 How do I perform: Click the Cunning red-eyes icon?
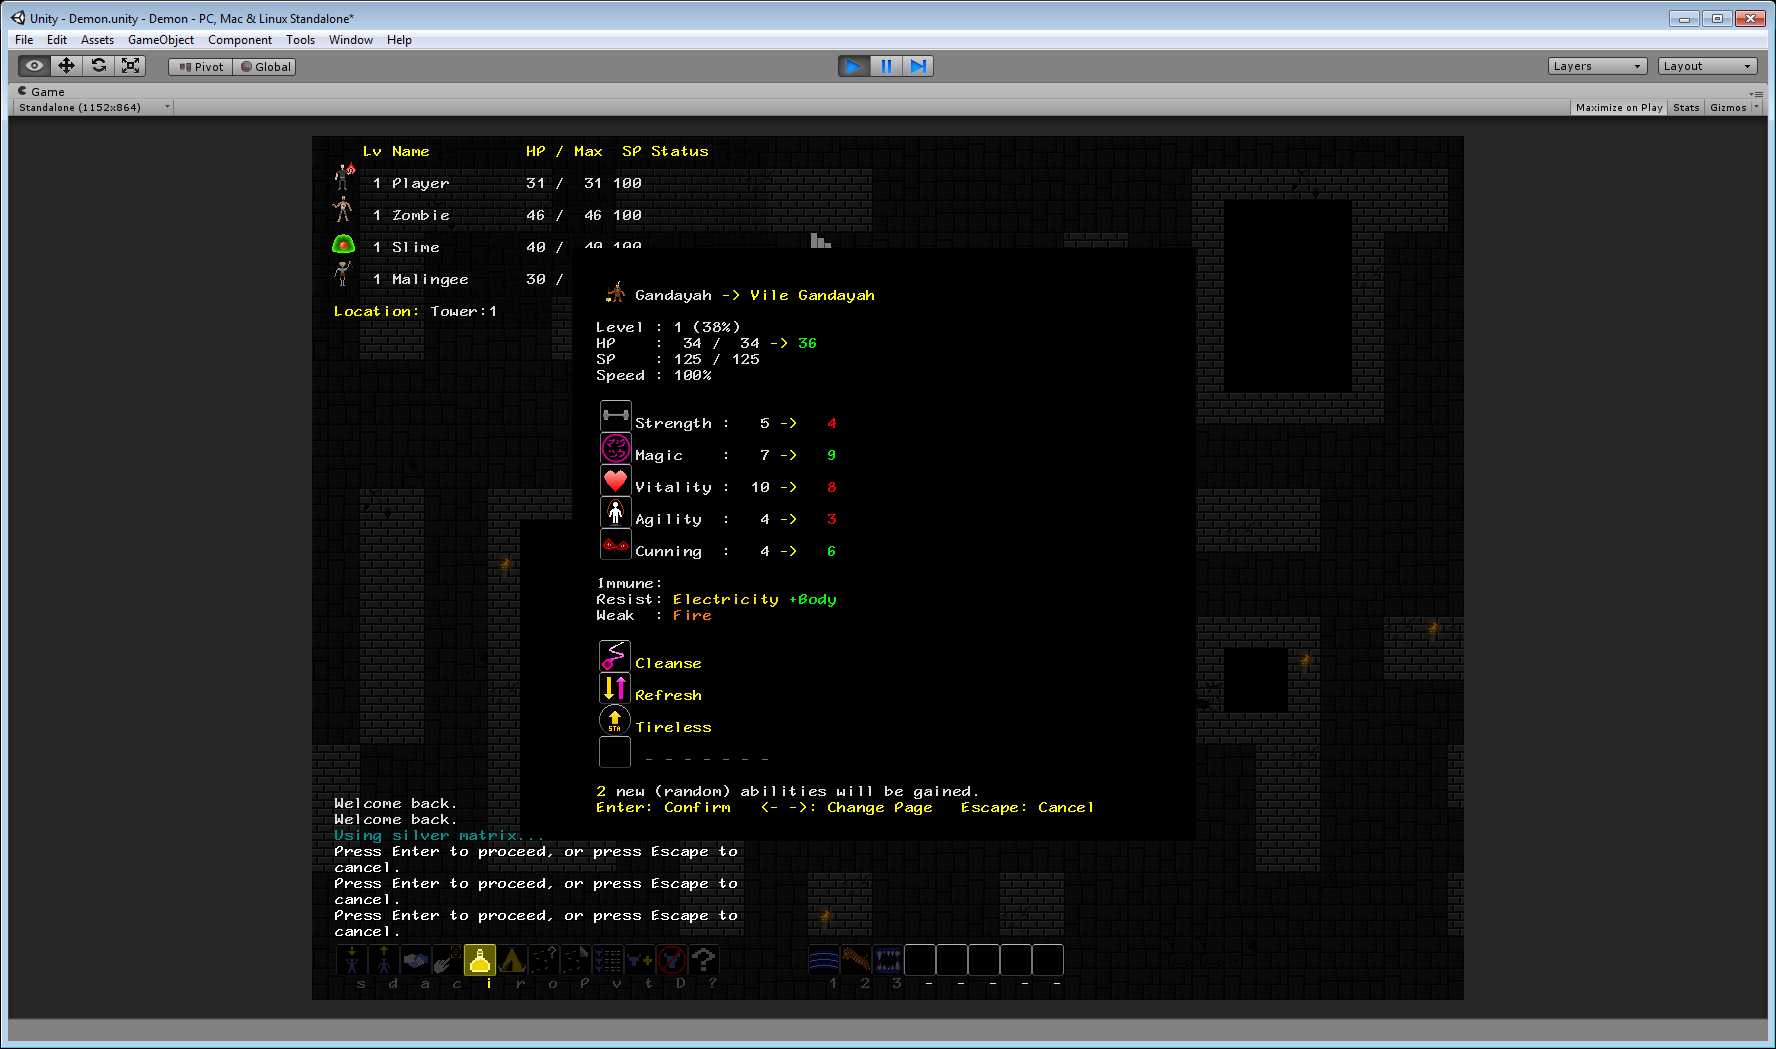[615, 544]
